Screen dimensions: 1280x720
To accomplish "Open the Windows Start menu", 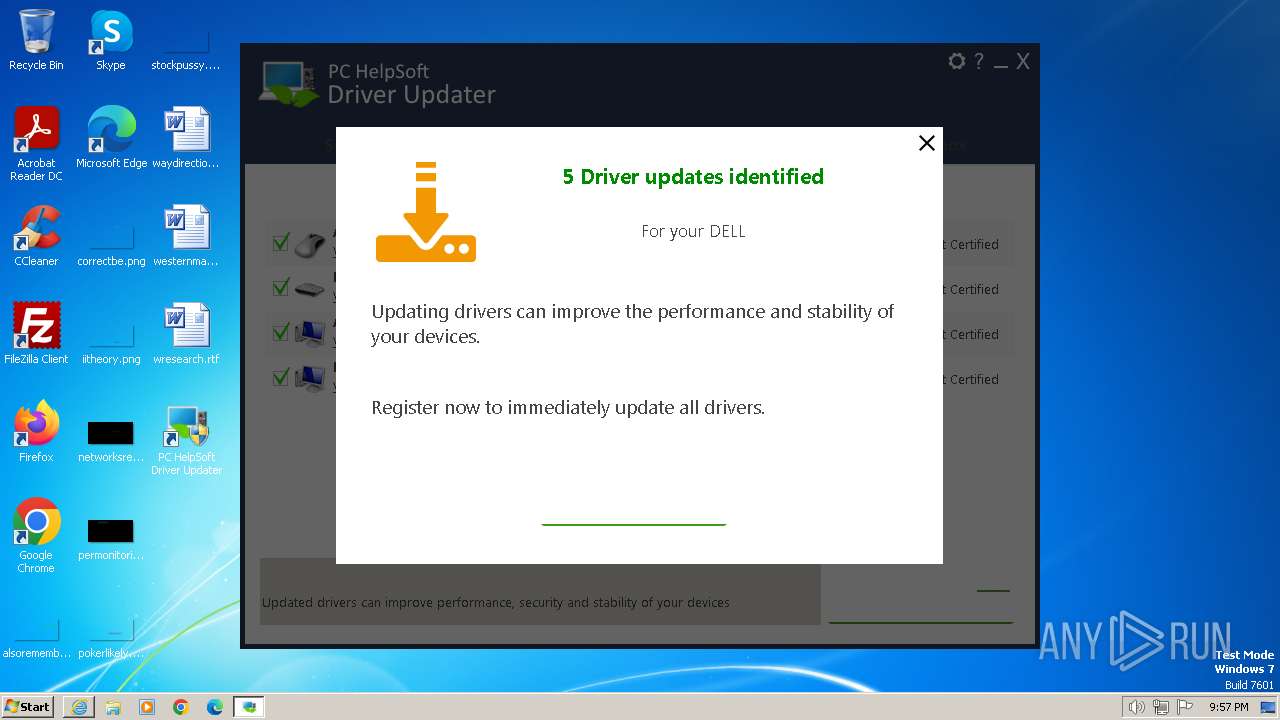I will tap(27, 706).
